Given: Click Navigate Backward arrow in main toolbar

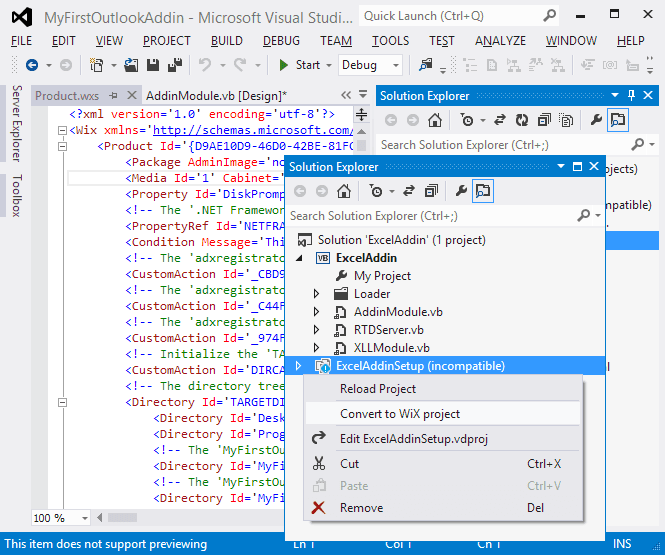Looking at the screenshot, I should click(32, 65).
